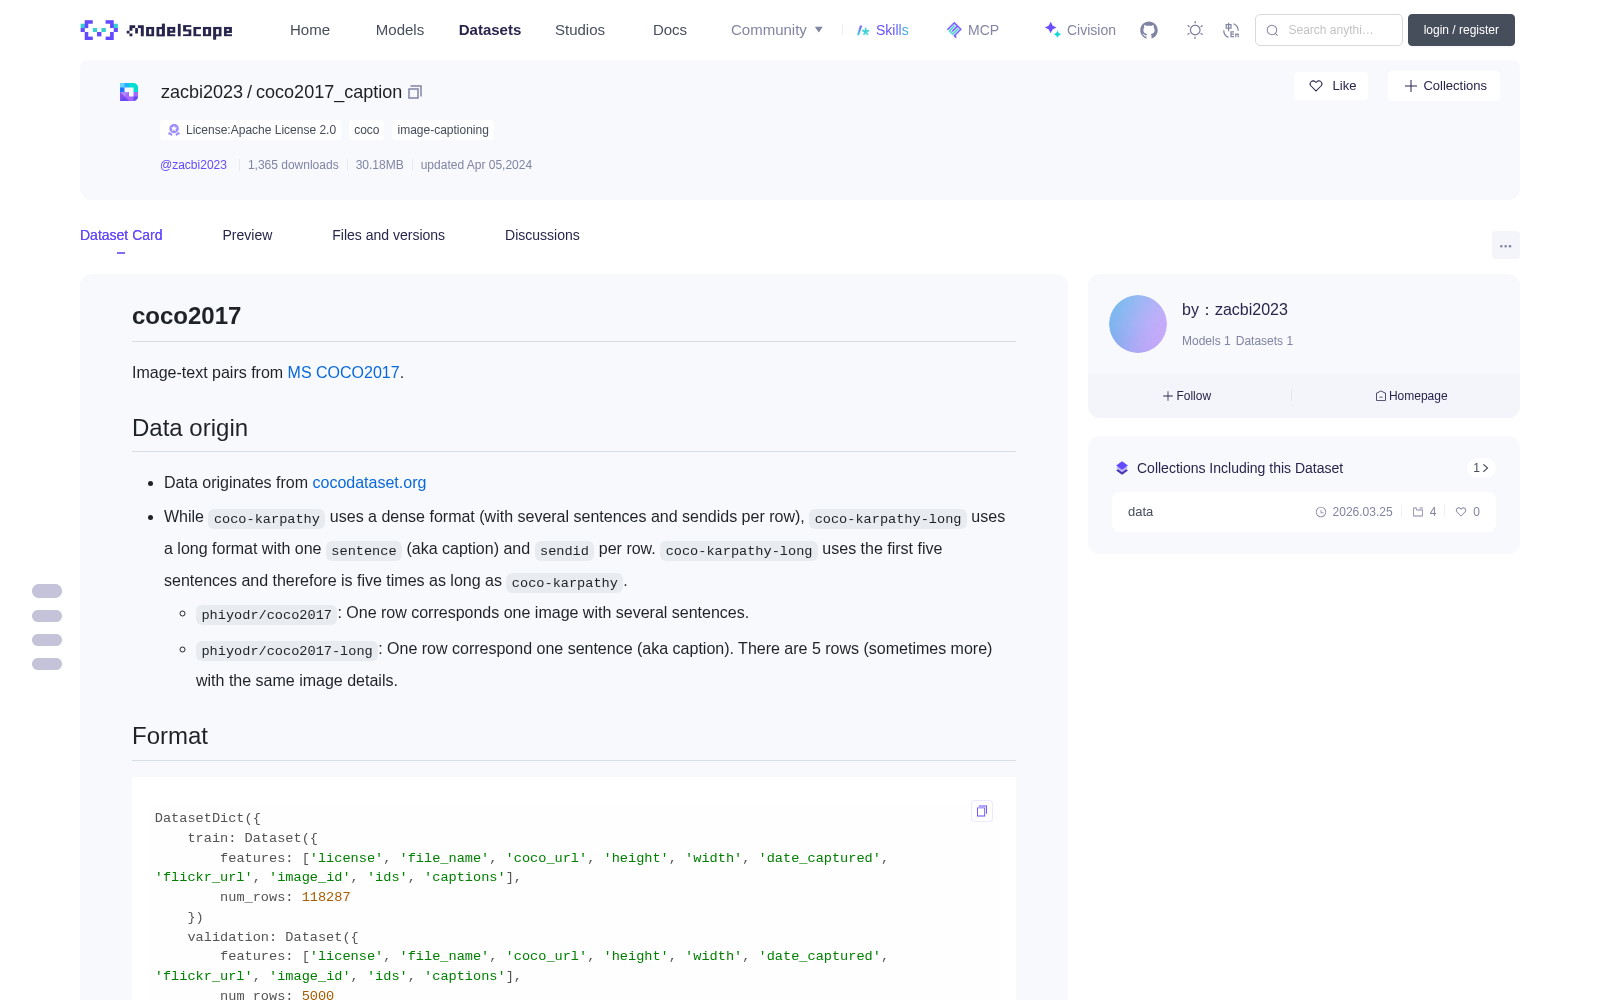This screenshot has height=1000, width=1600.
Task: Switch language with the translate icon
Action: pos(1231,30)
